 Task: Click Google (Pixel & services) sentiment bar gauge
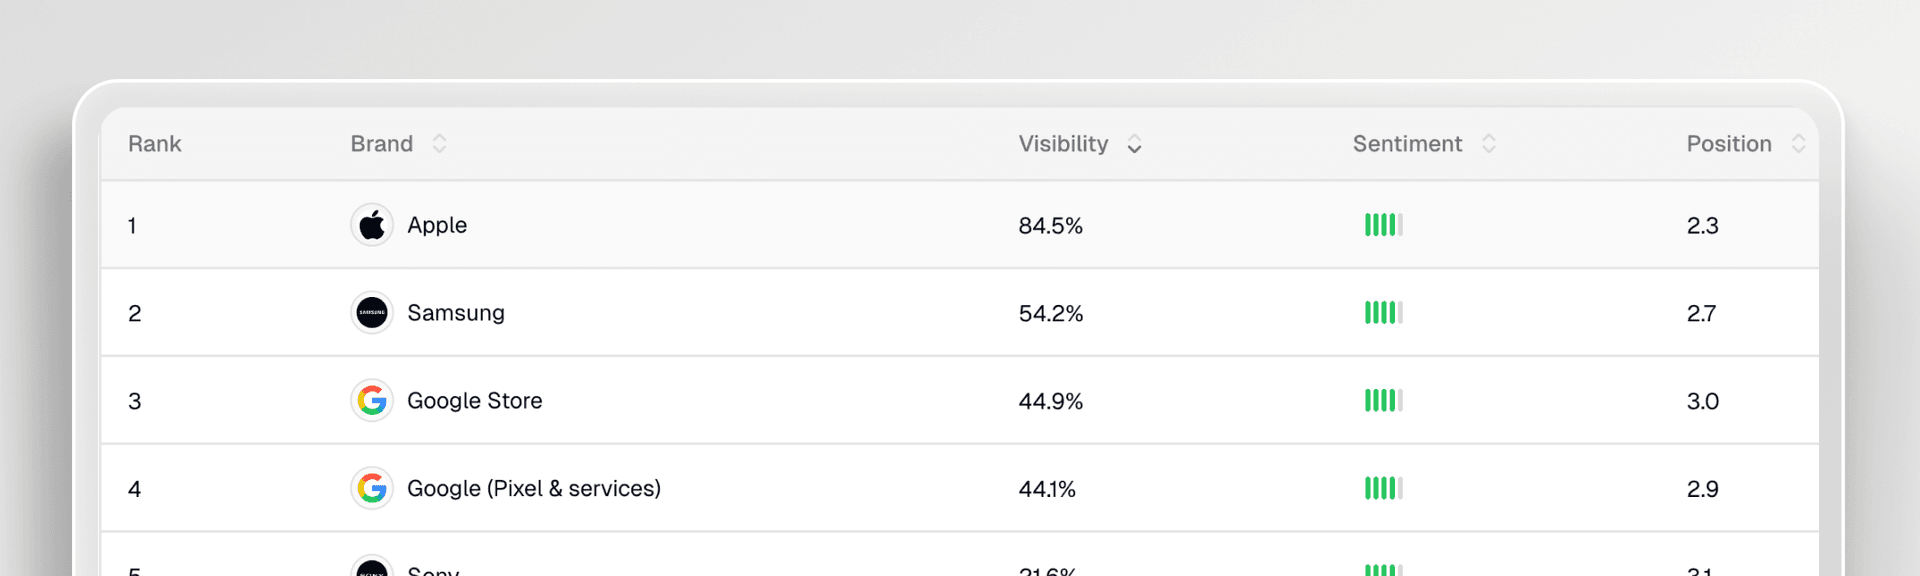pos(1383,489)
